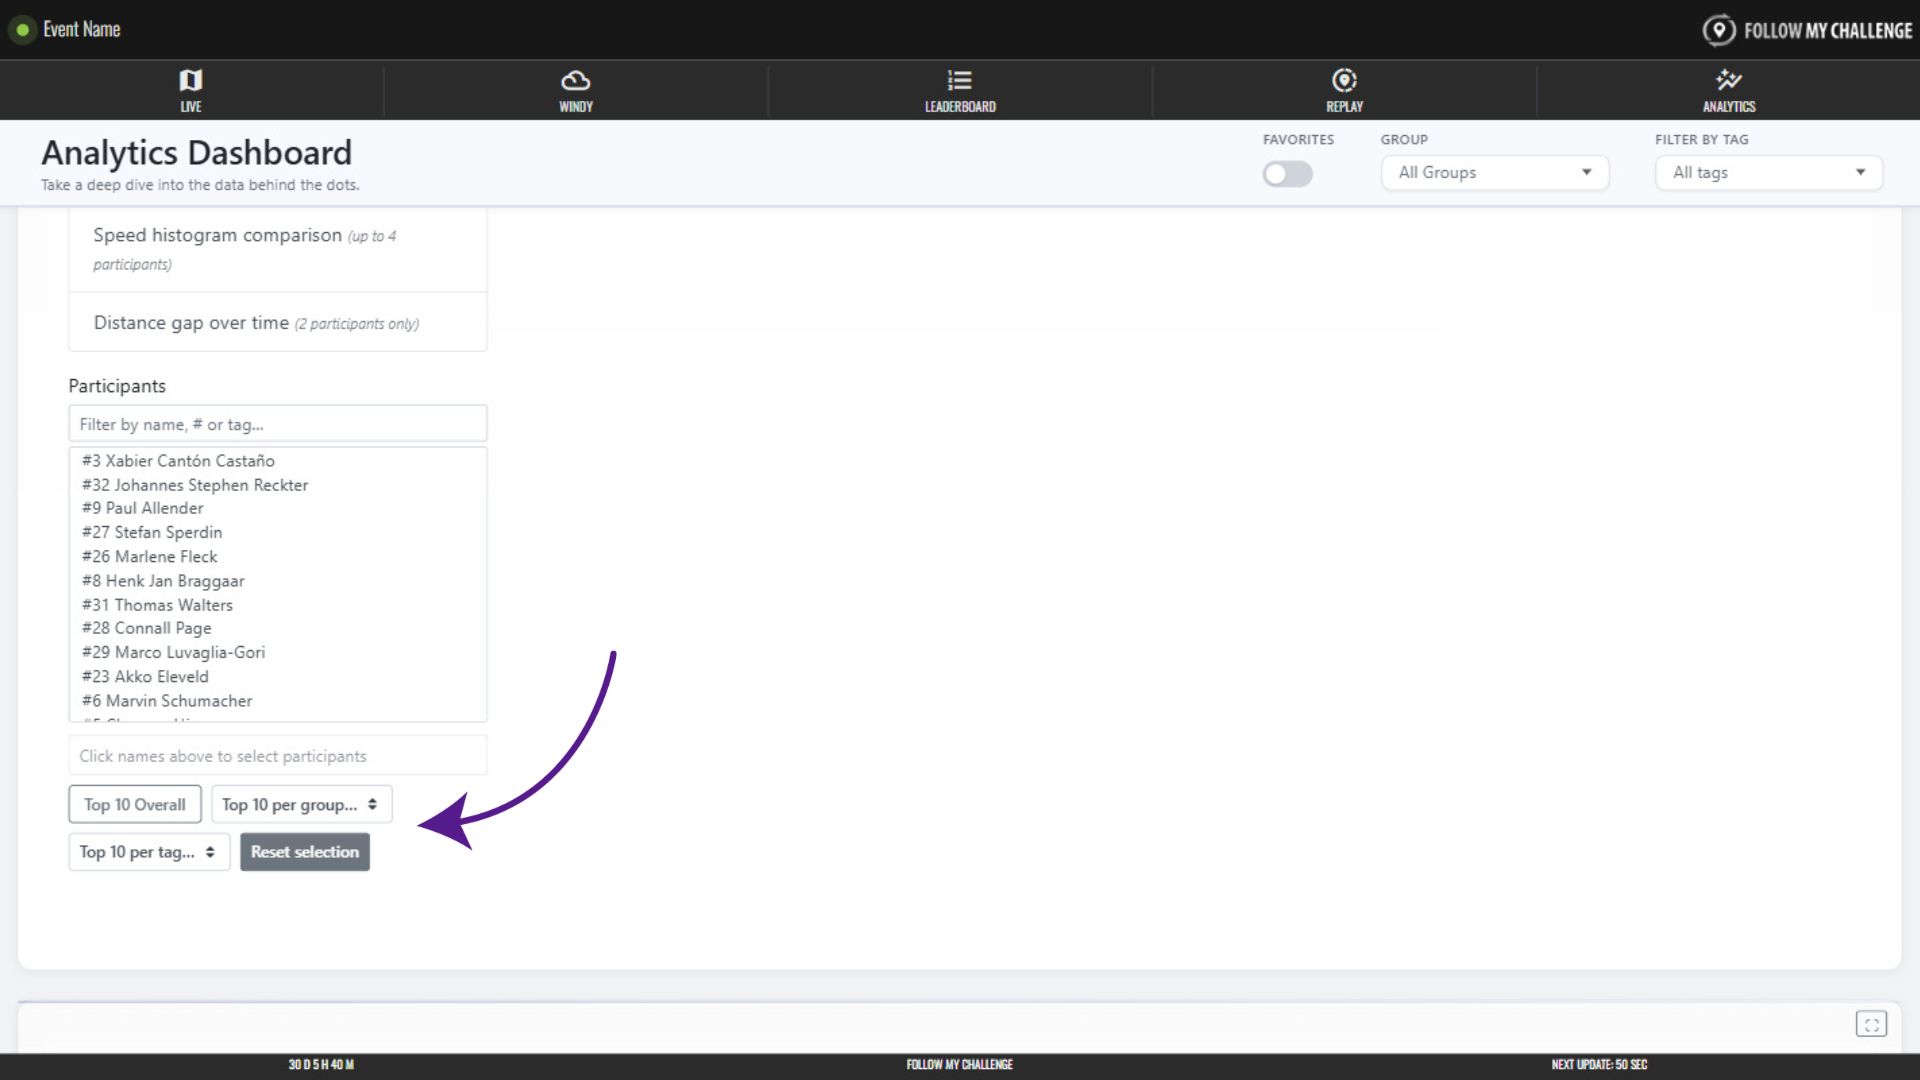
Task: Open the Replay icon
Action: [1344, 80]
